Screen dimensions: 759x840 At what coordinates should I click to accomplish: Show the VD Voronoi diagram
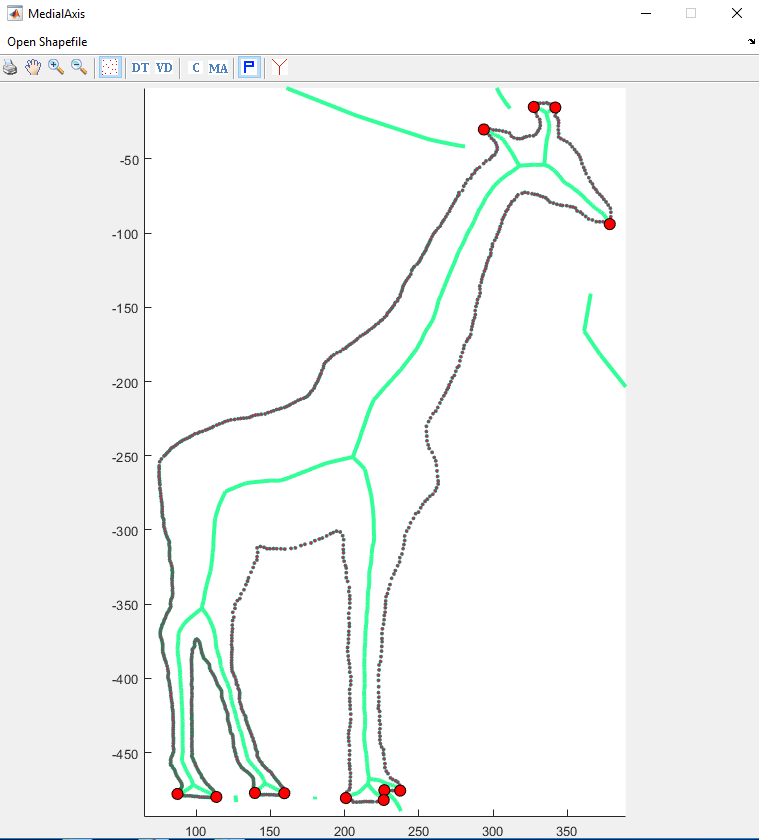pyautogui.click(x=164, y=68)
